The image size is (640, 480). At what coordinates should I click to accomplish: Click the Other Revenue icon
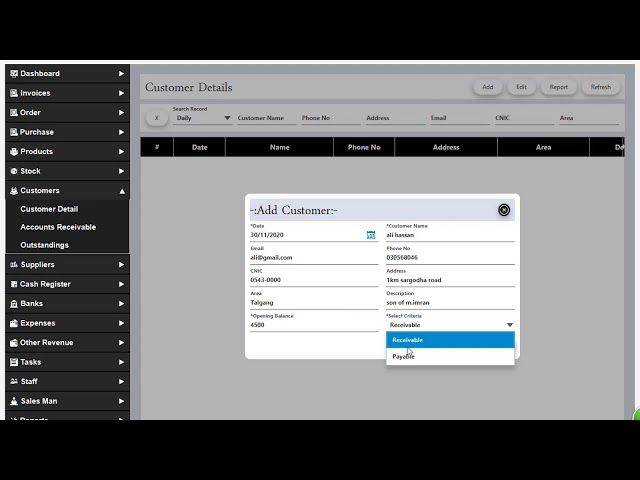(14, 343)
